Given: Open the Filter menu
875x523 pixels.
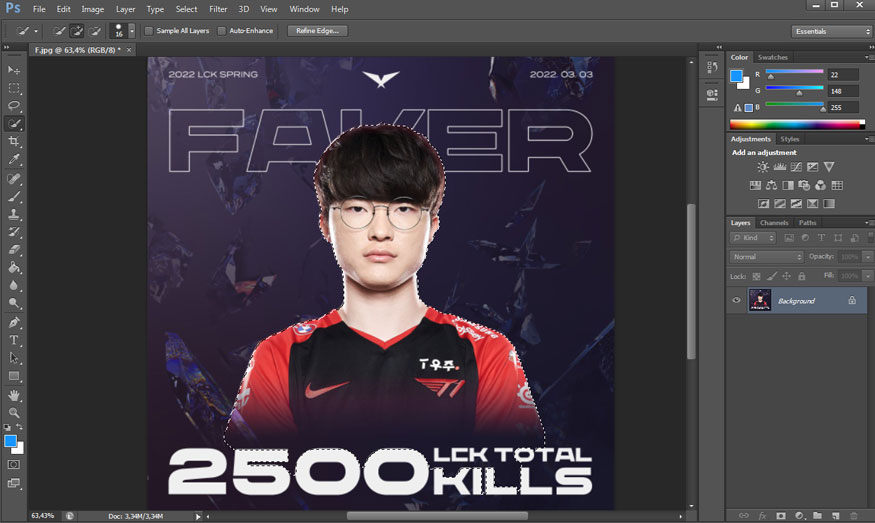Looking at the screenshot, I should pyautogui.click(x=218, y=9).
